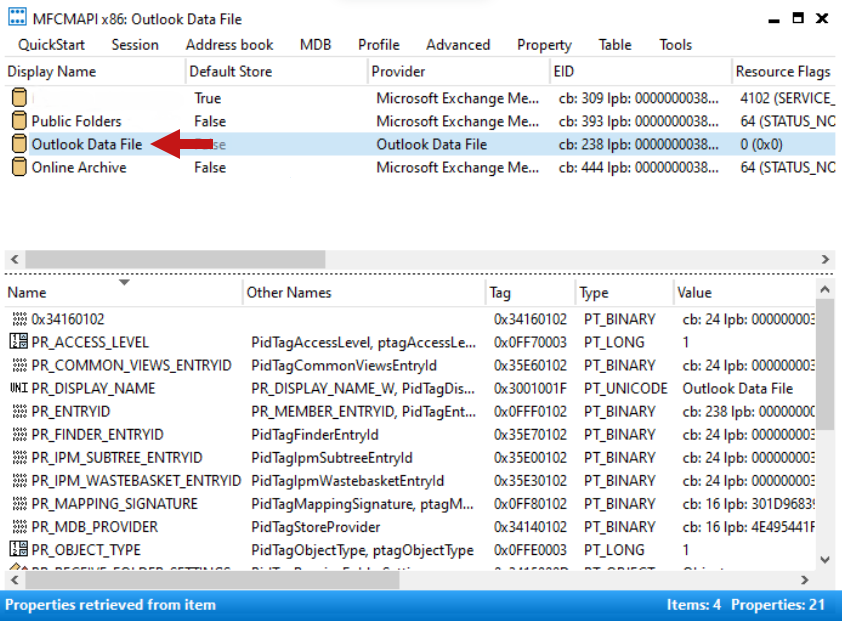Click the 'cb: 444' EID cell
Viewport: 842px width, 621px height.
point(638,167)
